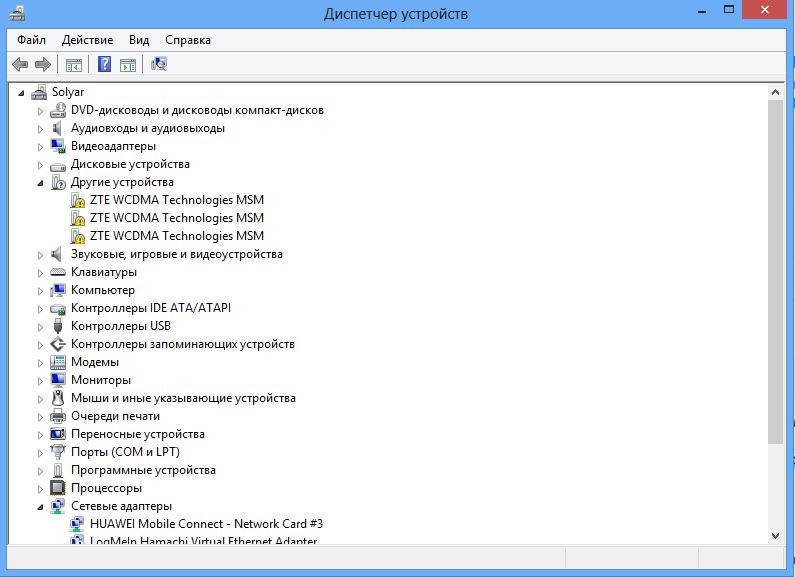Select the Процессоры label

coord(106,488)
